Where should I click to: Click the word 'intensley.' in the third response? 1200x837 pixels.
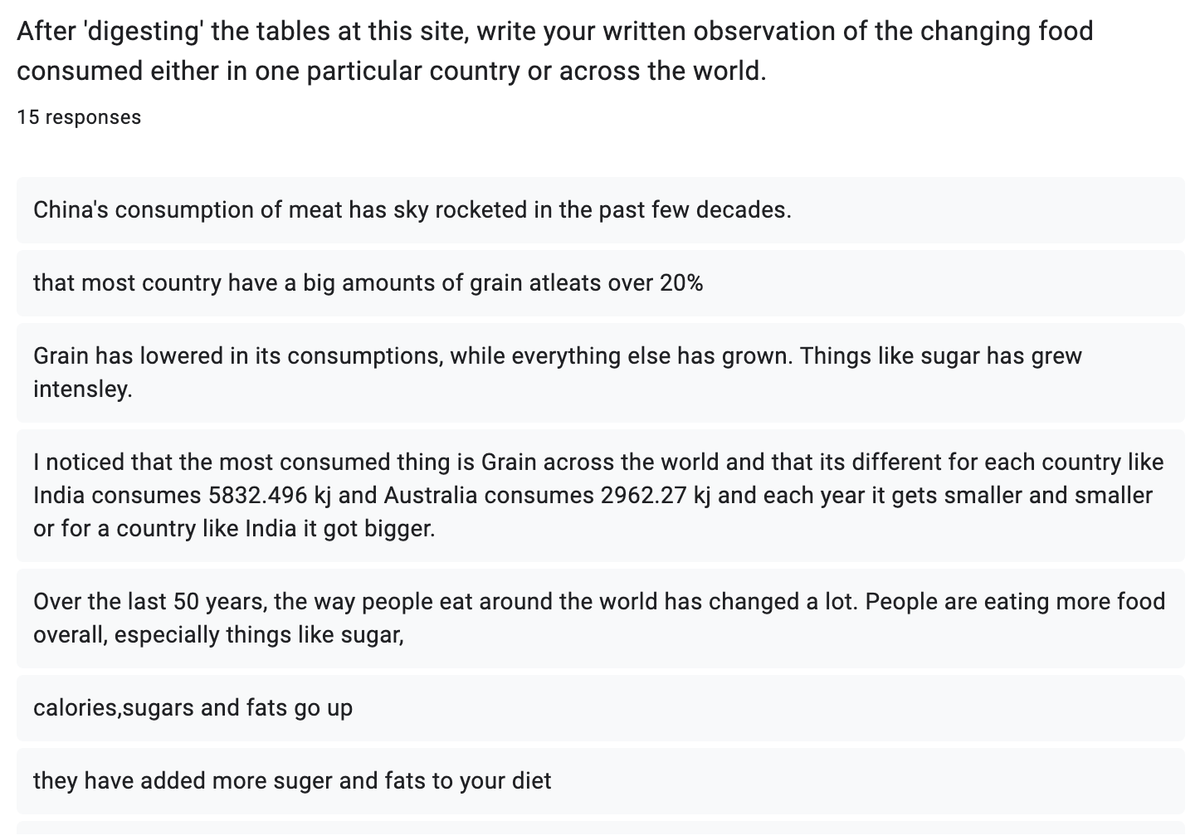coord(82,389)
